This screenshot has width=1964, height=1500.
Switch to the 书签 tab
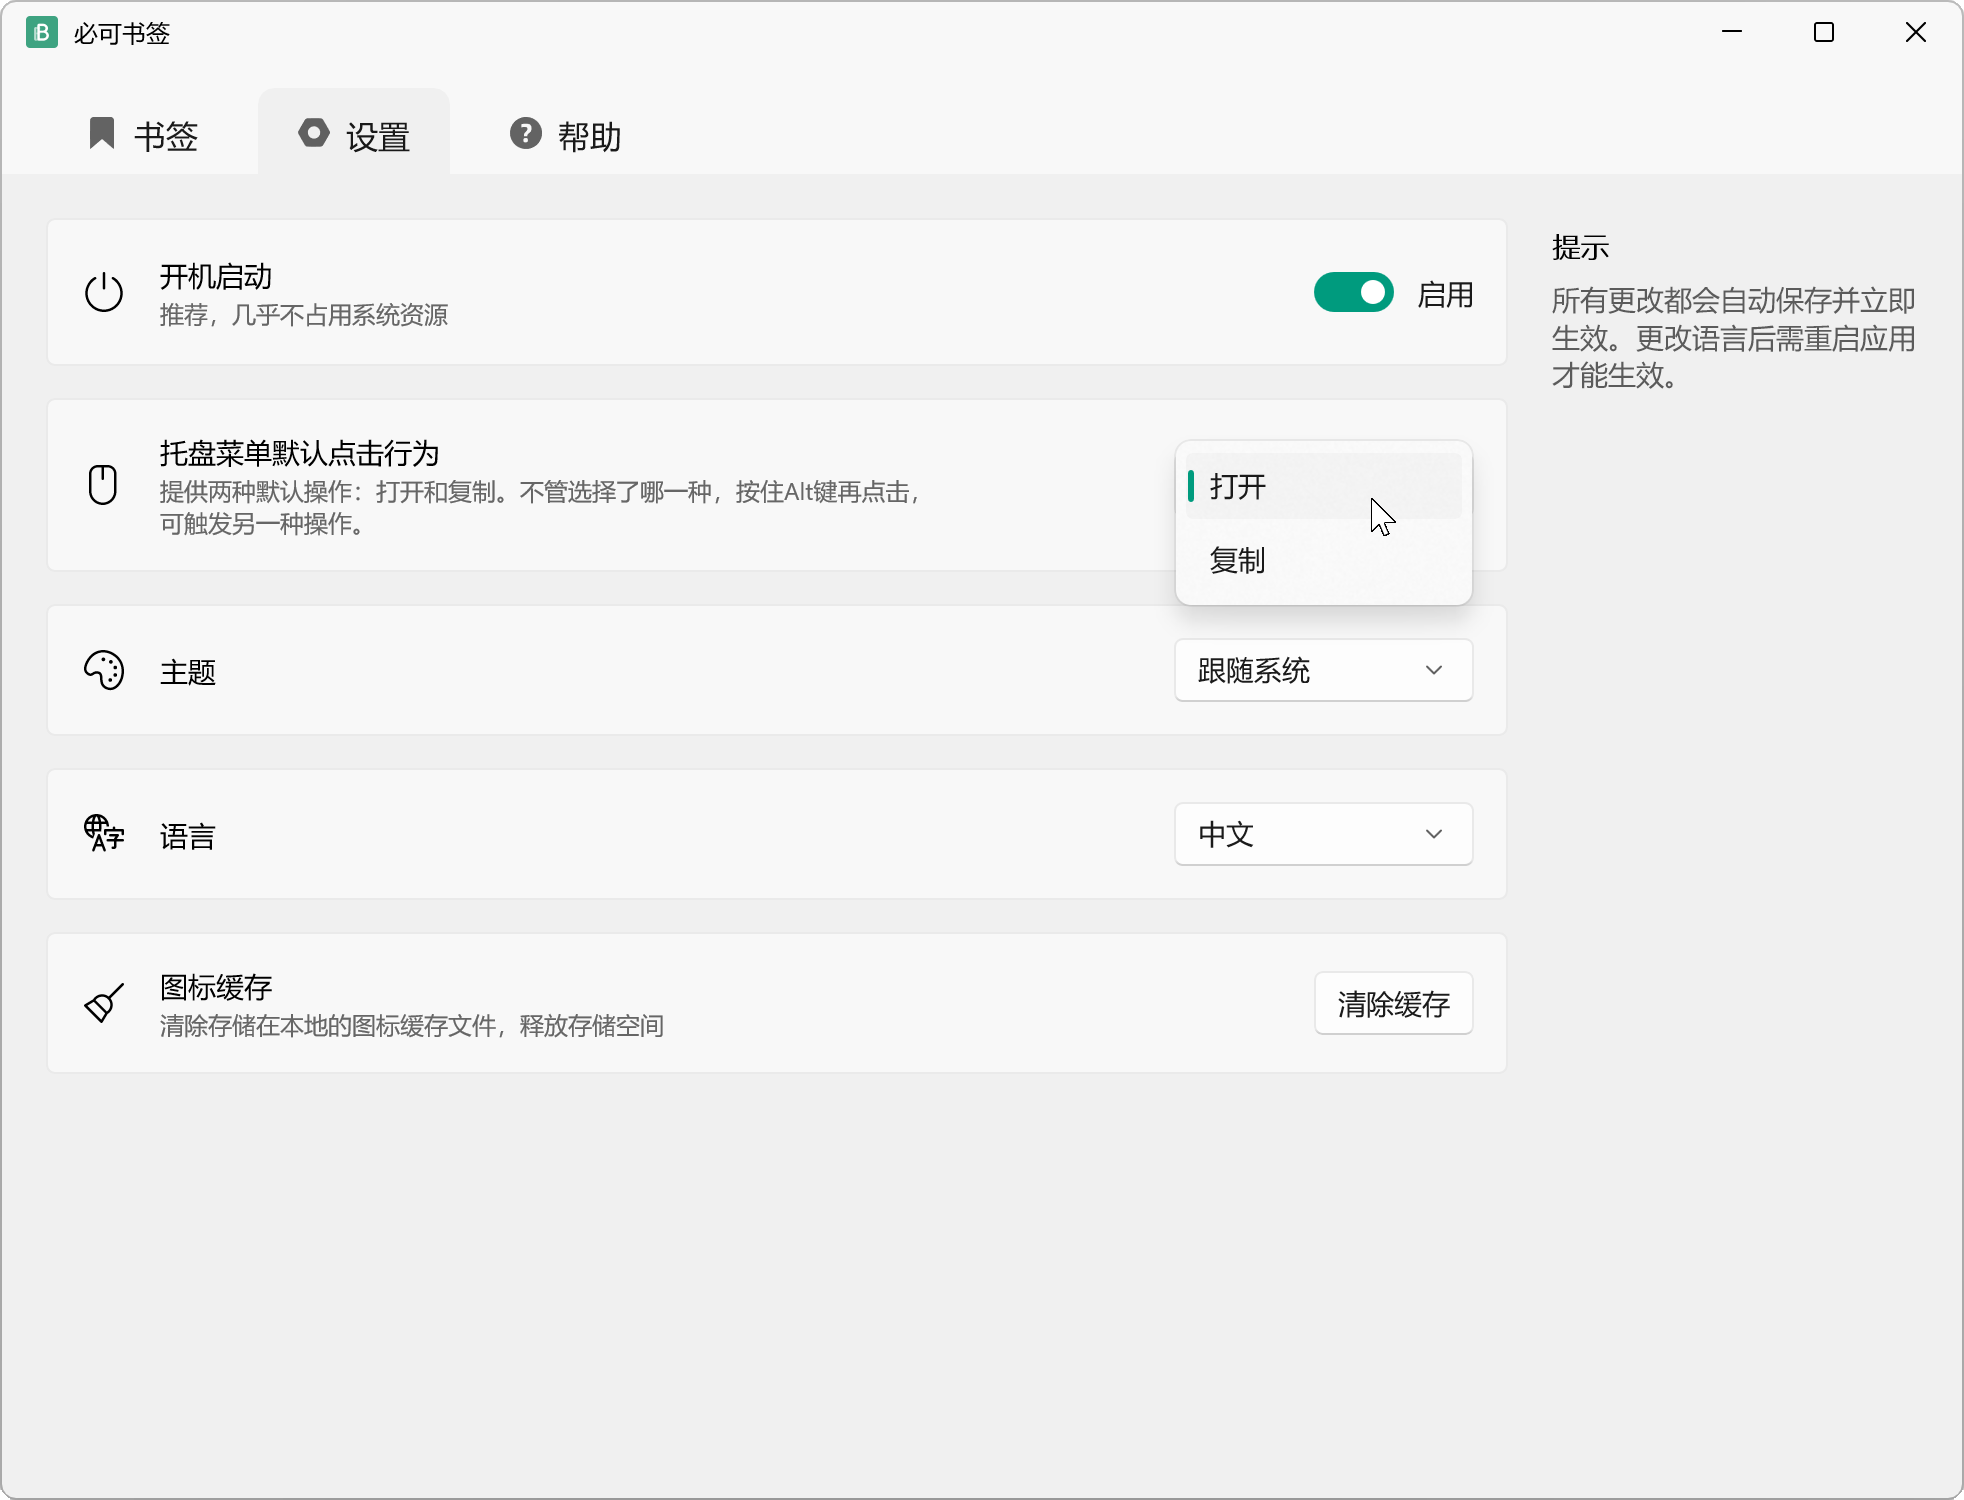144,134
